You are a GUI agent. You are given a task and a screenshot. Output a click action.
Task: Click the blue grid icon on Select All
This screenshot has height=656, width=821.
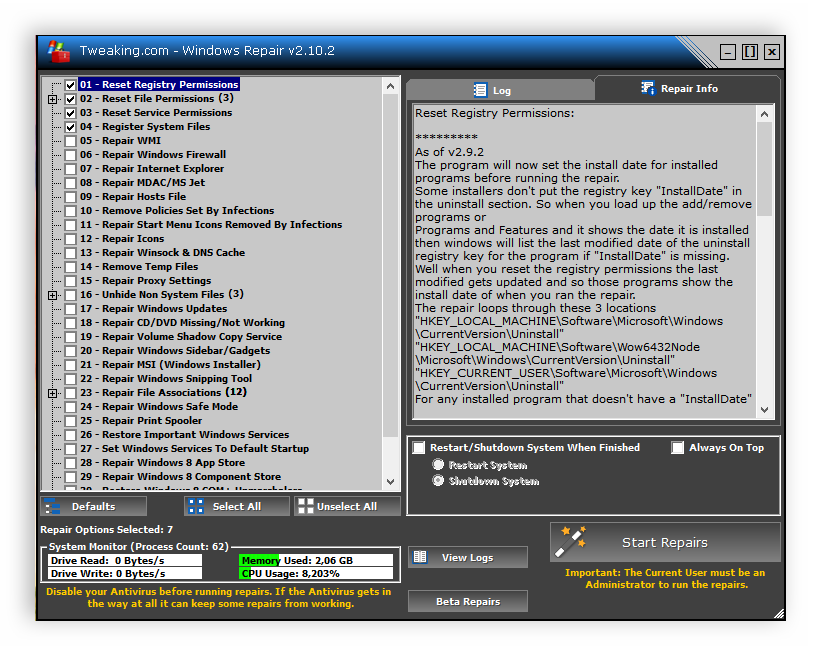click(x=196, y=506)
